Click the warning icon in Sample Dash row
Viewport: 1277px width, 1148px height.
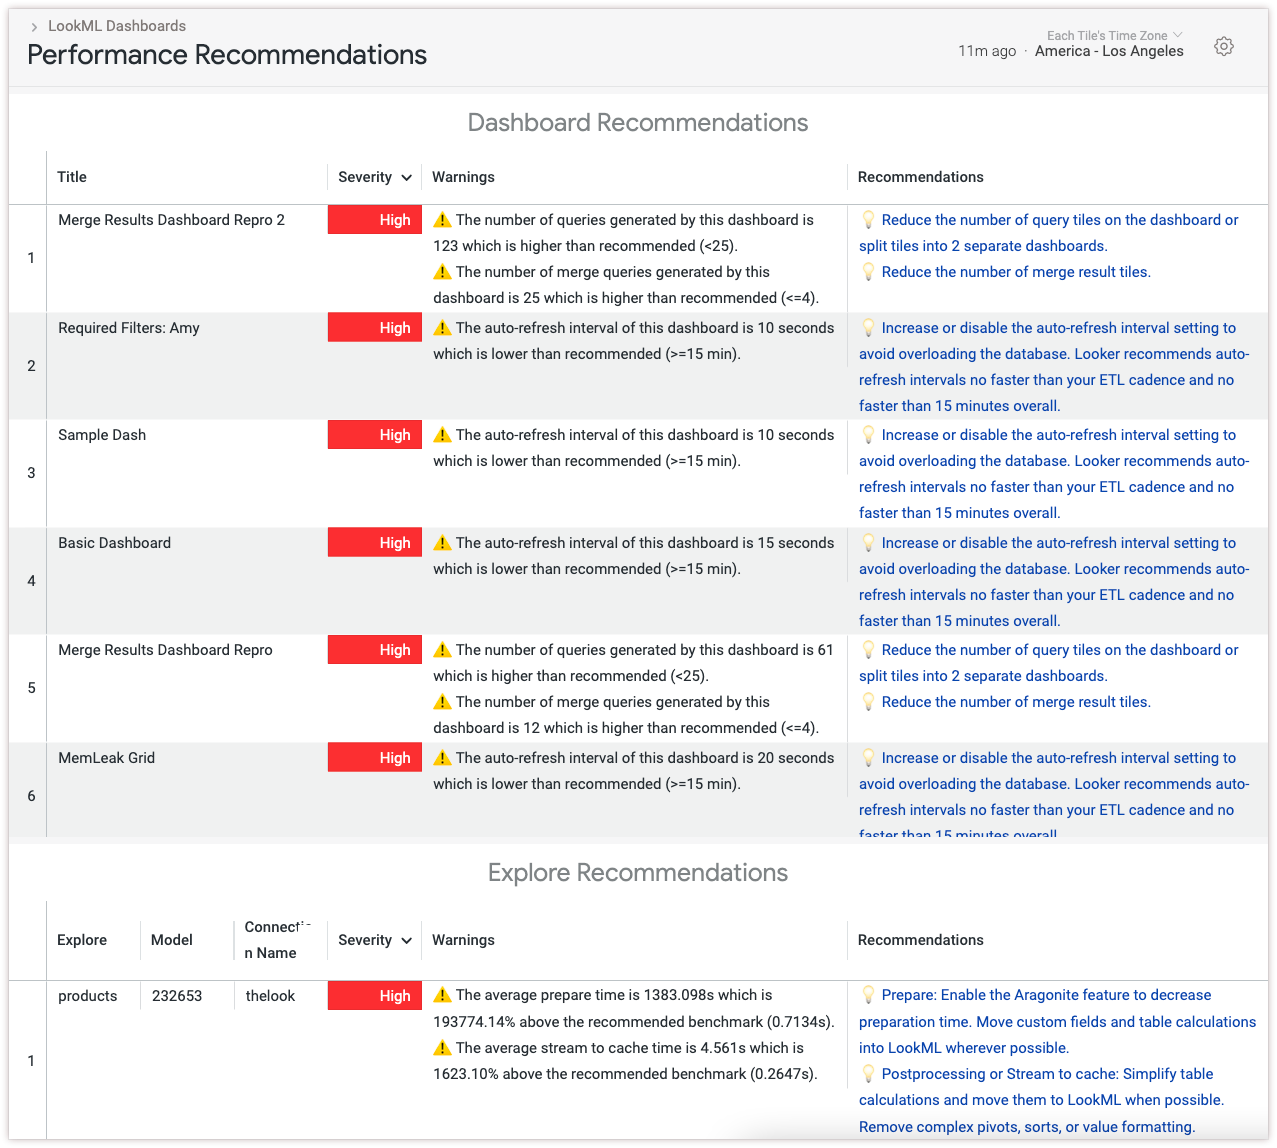442,435
